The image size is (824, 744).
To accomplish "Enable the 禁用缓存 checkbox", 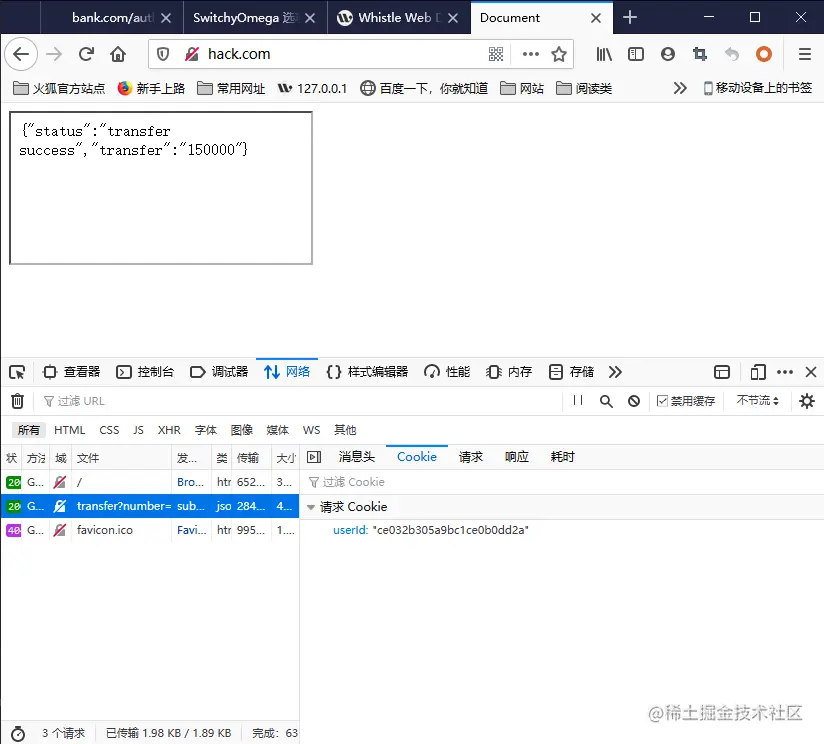I will click(662, 400).
